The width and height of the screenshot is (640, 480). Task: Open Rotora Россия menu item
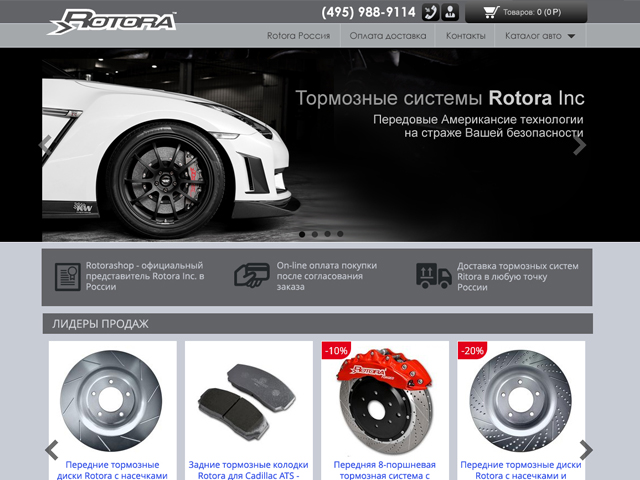pos(298,36)
